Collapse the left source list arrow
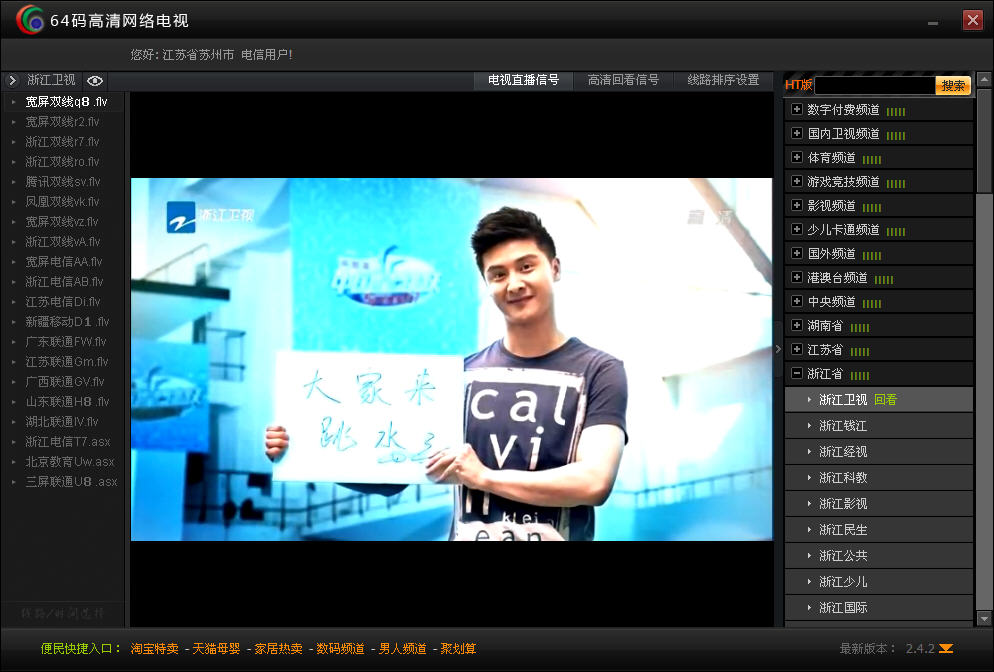This screenshot has height=672, width=994. click(12, 81)
